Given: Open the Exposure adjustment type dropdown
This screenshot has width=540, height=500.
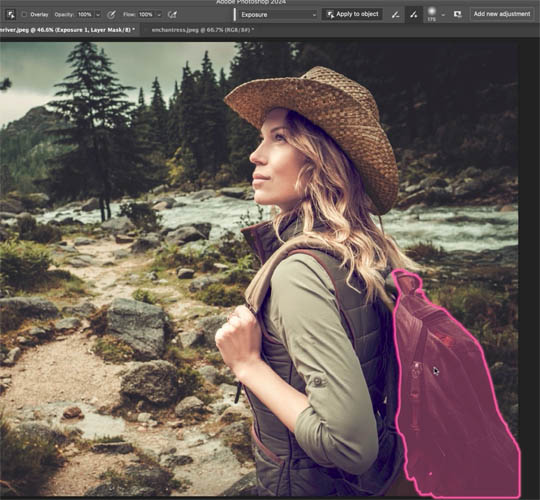Looking at the screenshot, I should tap(278, 15).
